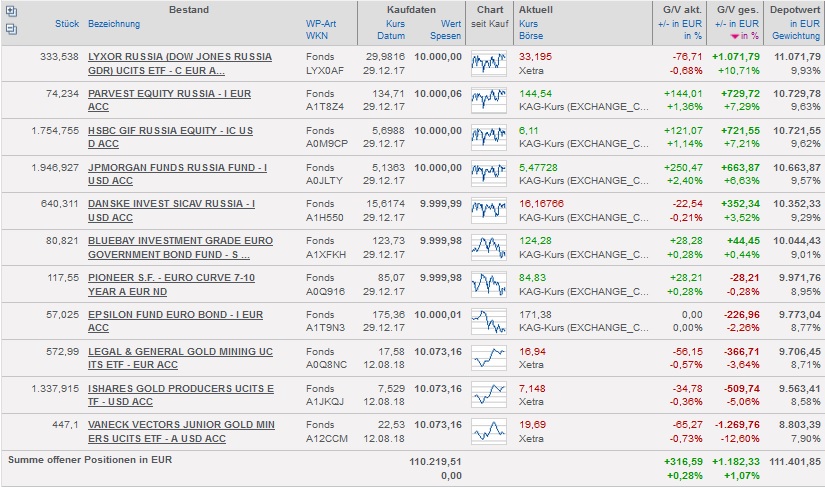This screenshot has height=487, width=825.
Task: Open ISHARES GOLD PRODUCERS UCITS link
Action: (x=181, y=395)
